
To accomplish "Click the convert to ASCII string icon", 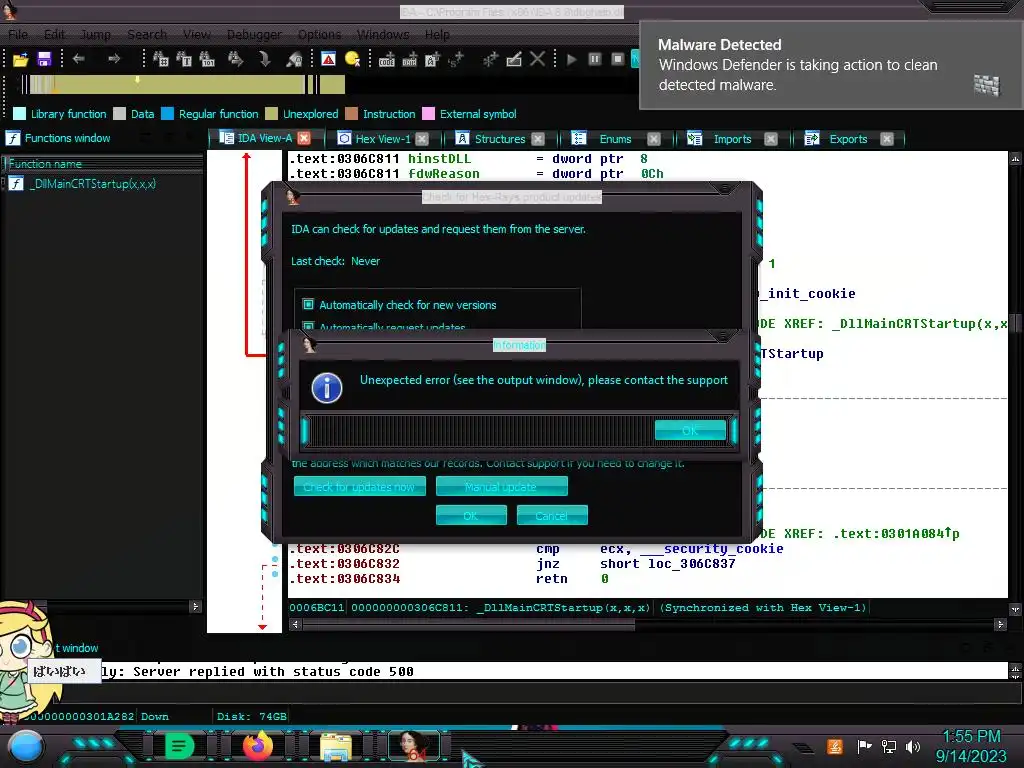I will [x=432, y=59].
